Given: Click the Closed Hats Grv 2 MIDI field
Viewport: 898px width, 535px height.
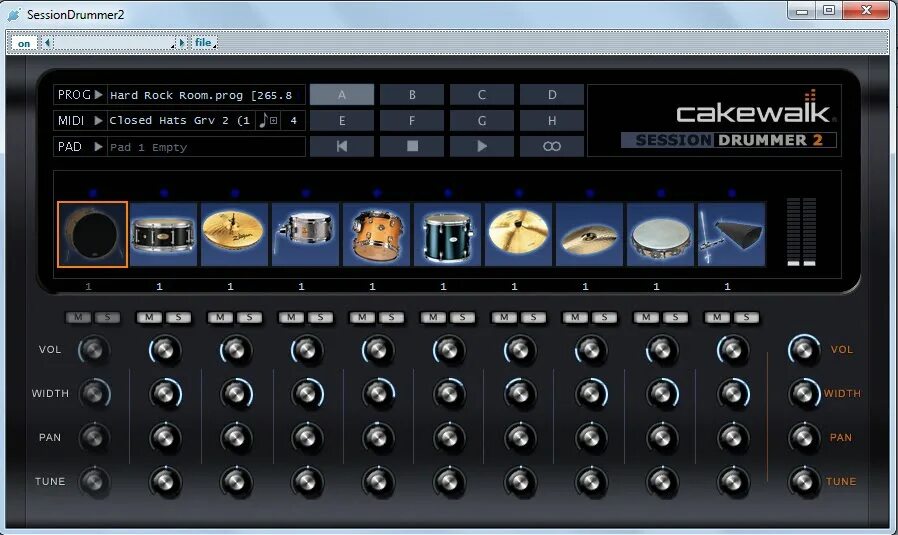Looking at the screenshot, I should pos(181,121).
